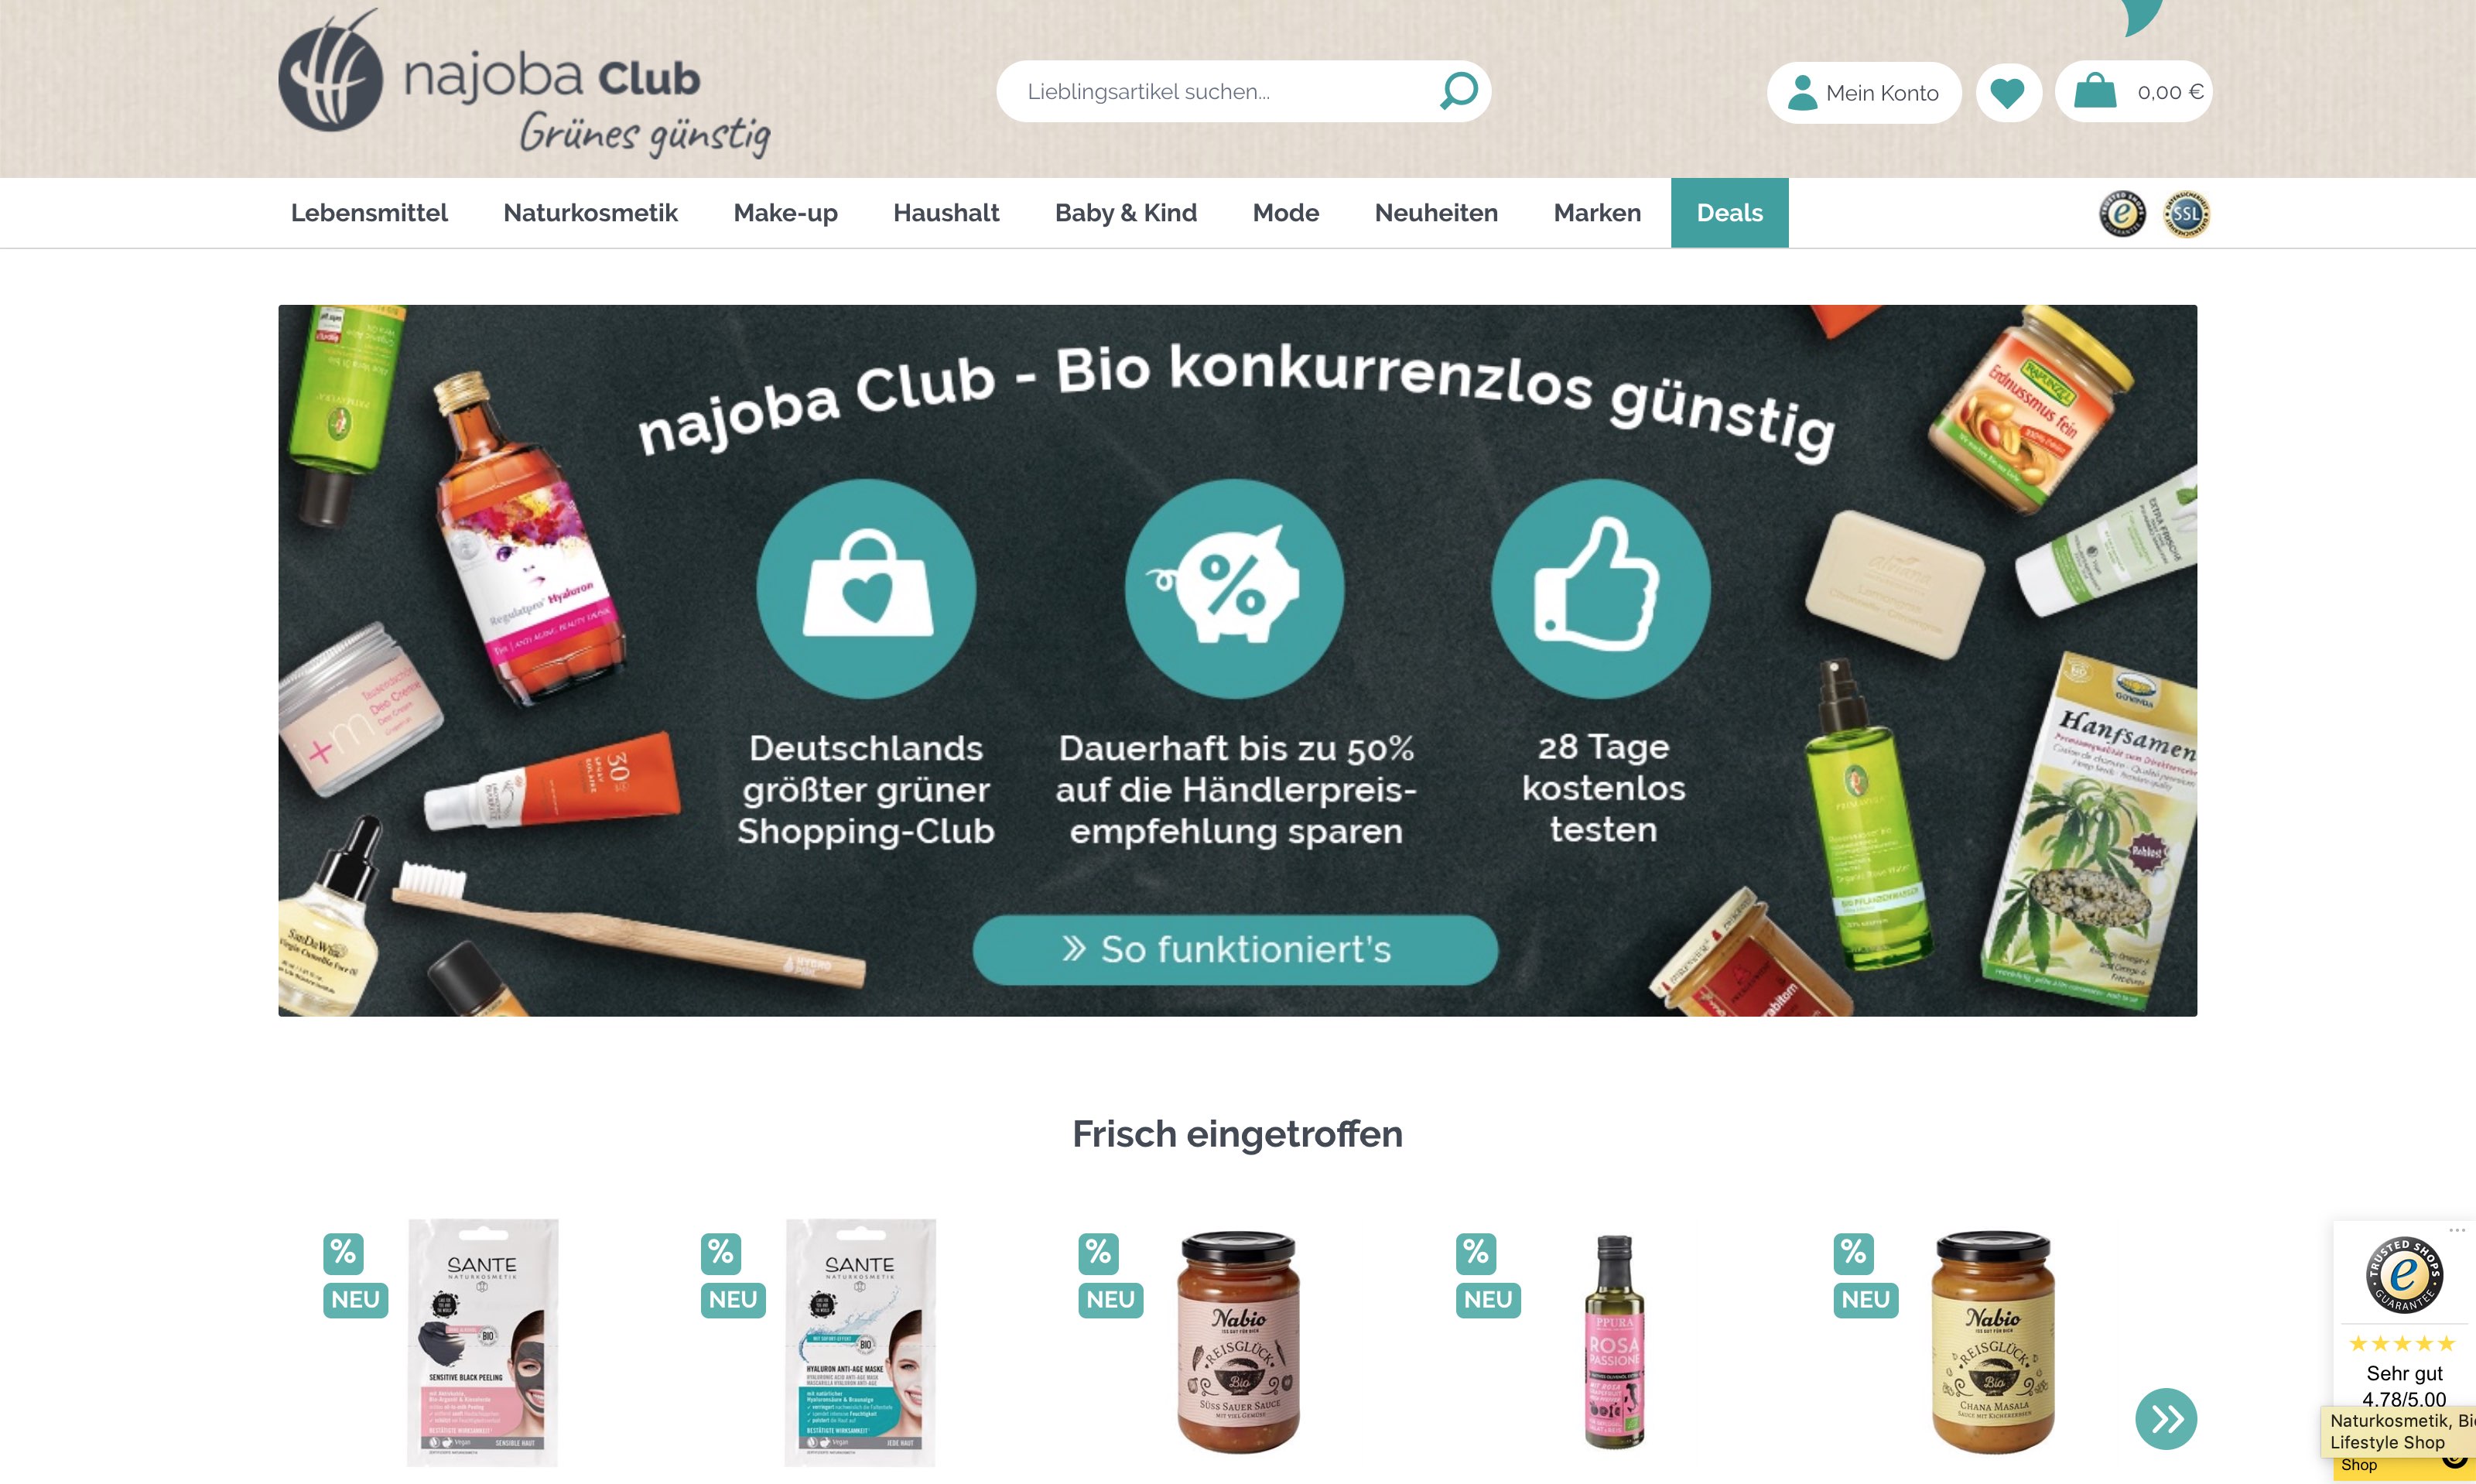This screenshot has height=1484, width=2476.
Task: Click the SSL security badge
Action: point(2186,213)
